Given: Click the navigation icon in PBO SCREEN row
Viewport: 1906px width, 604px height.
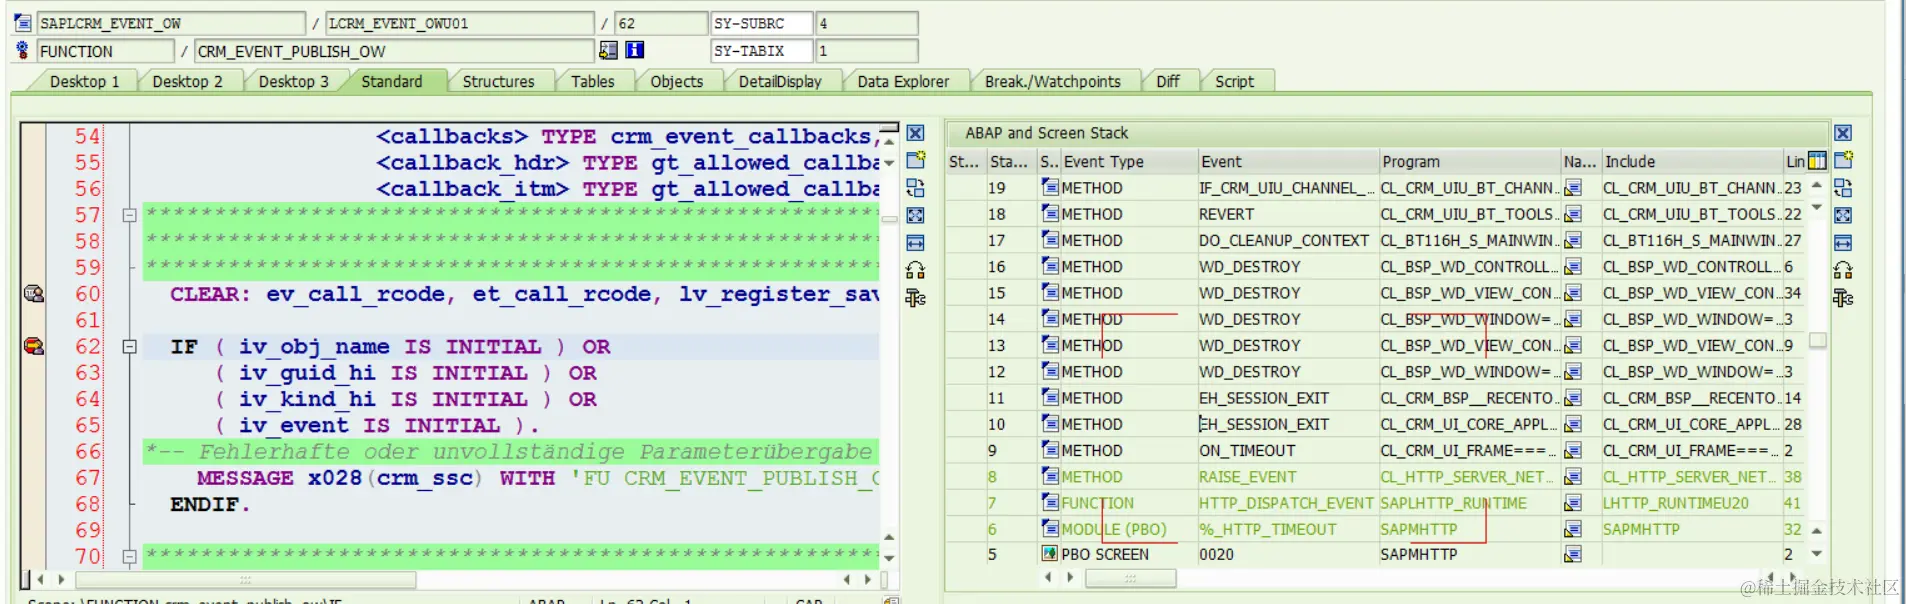Looking at the screenshot, I should click(x=1573, y=555).
